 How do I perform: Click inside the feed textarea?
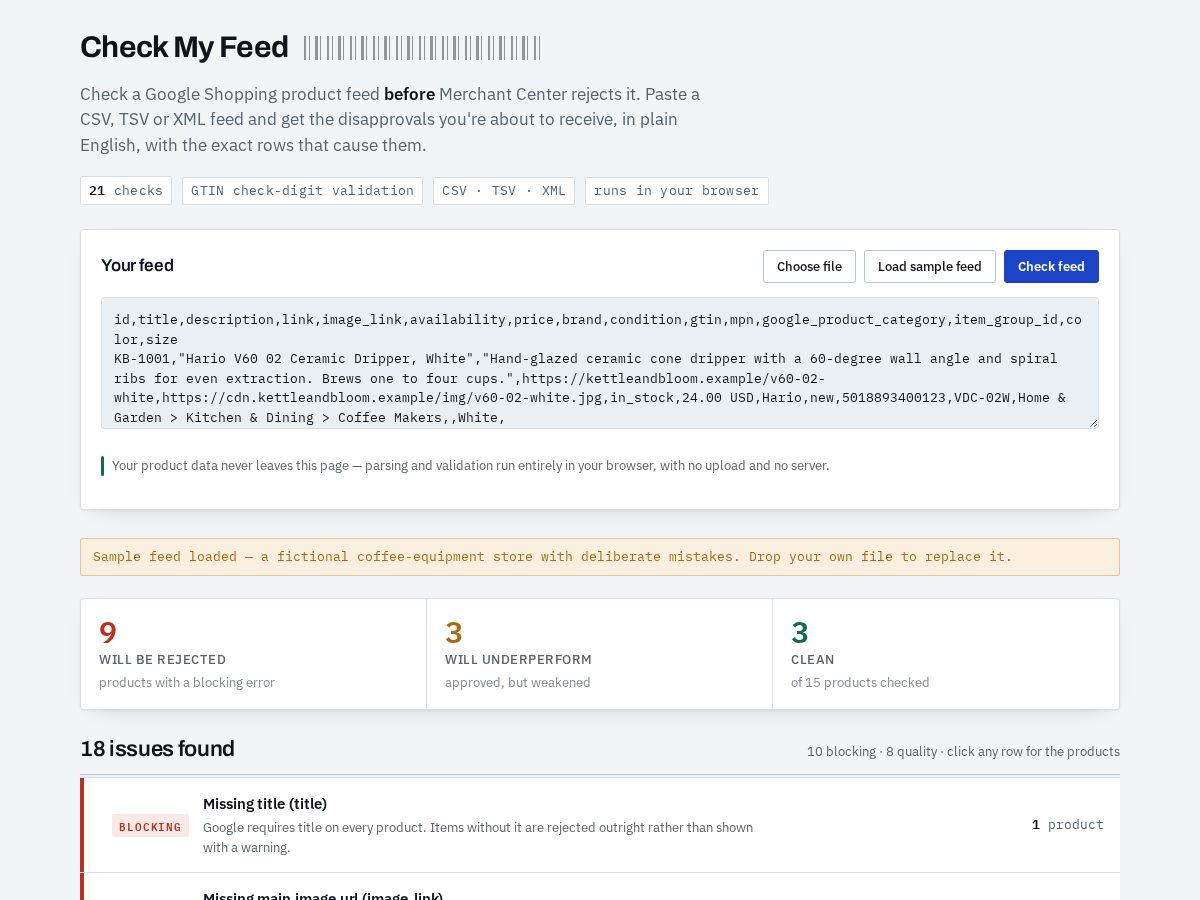(x=600, y=363)
